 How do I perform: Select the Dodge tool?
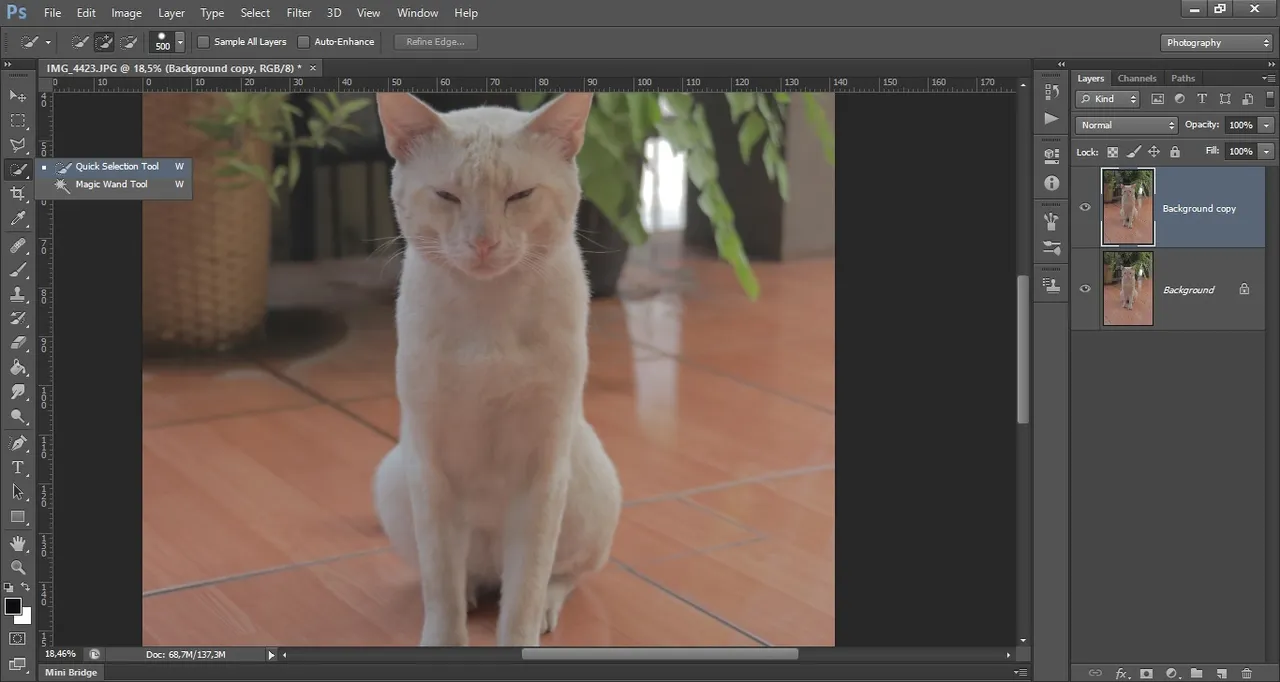tap(17, 416)
